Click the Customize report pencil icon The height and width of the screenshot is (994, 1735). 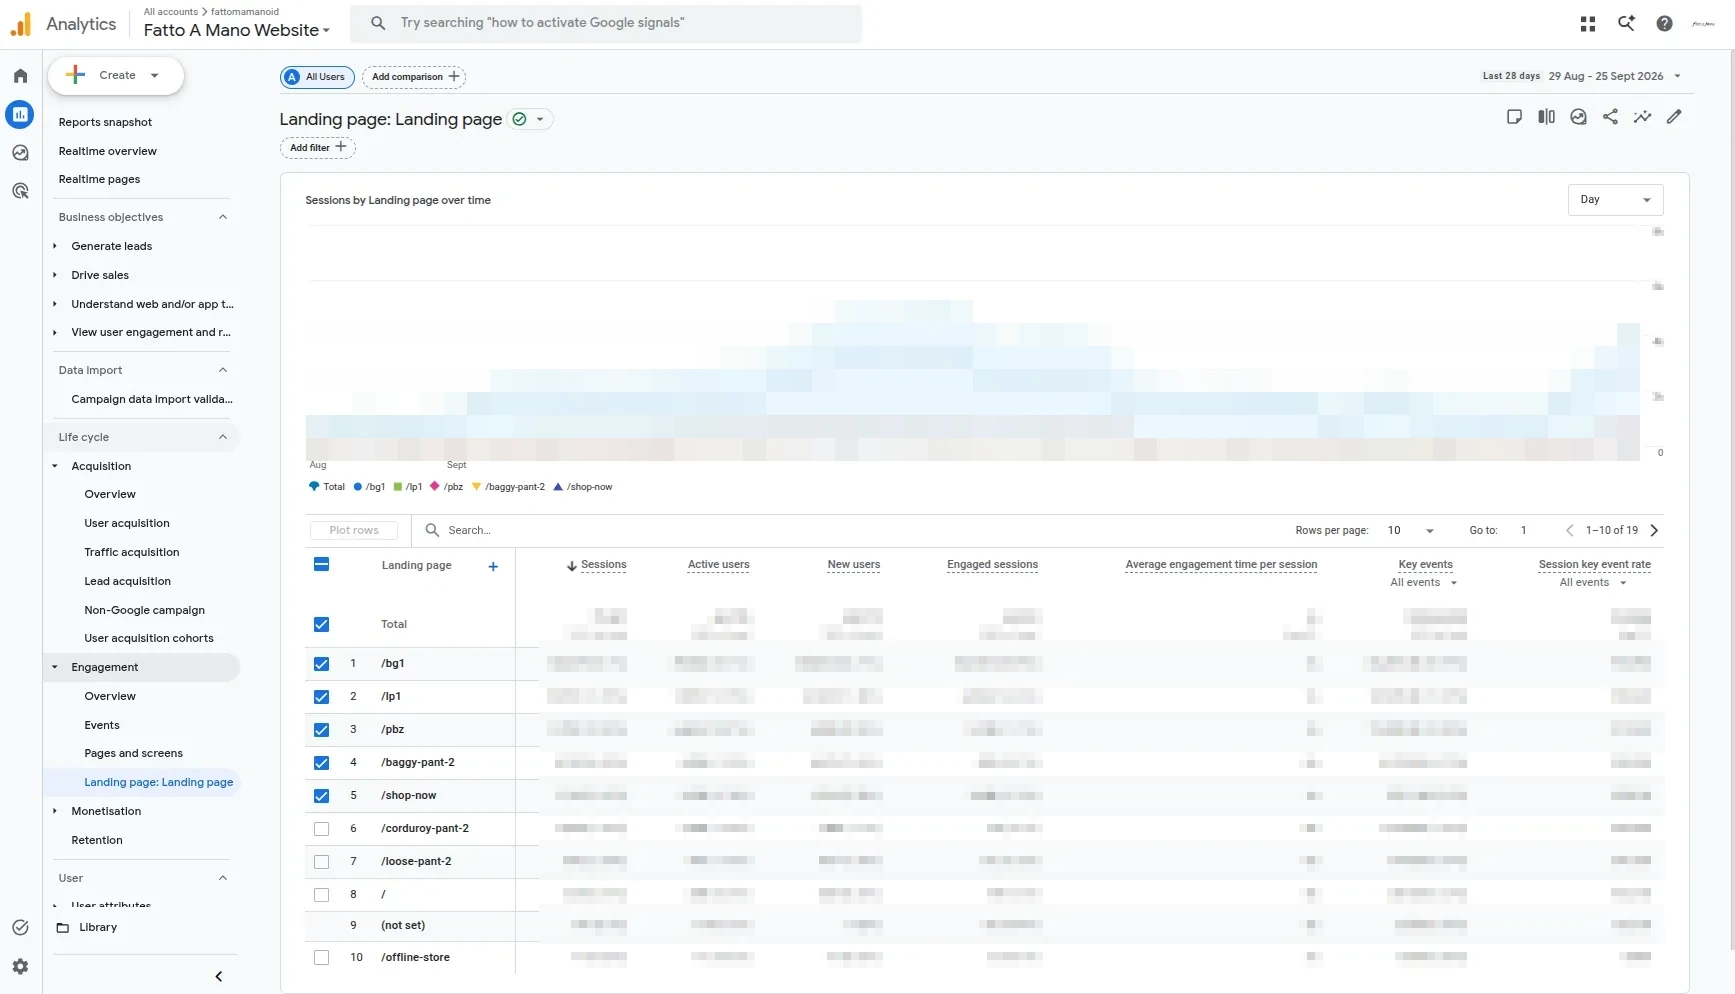[x=1674, y=117]
